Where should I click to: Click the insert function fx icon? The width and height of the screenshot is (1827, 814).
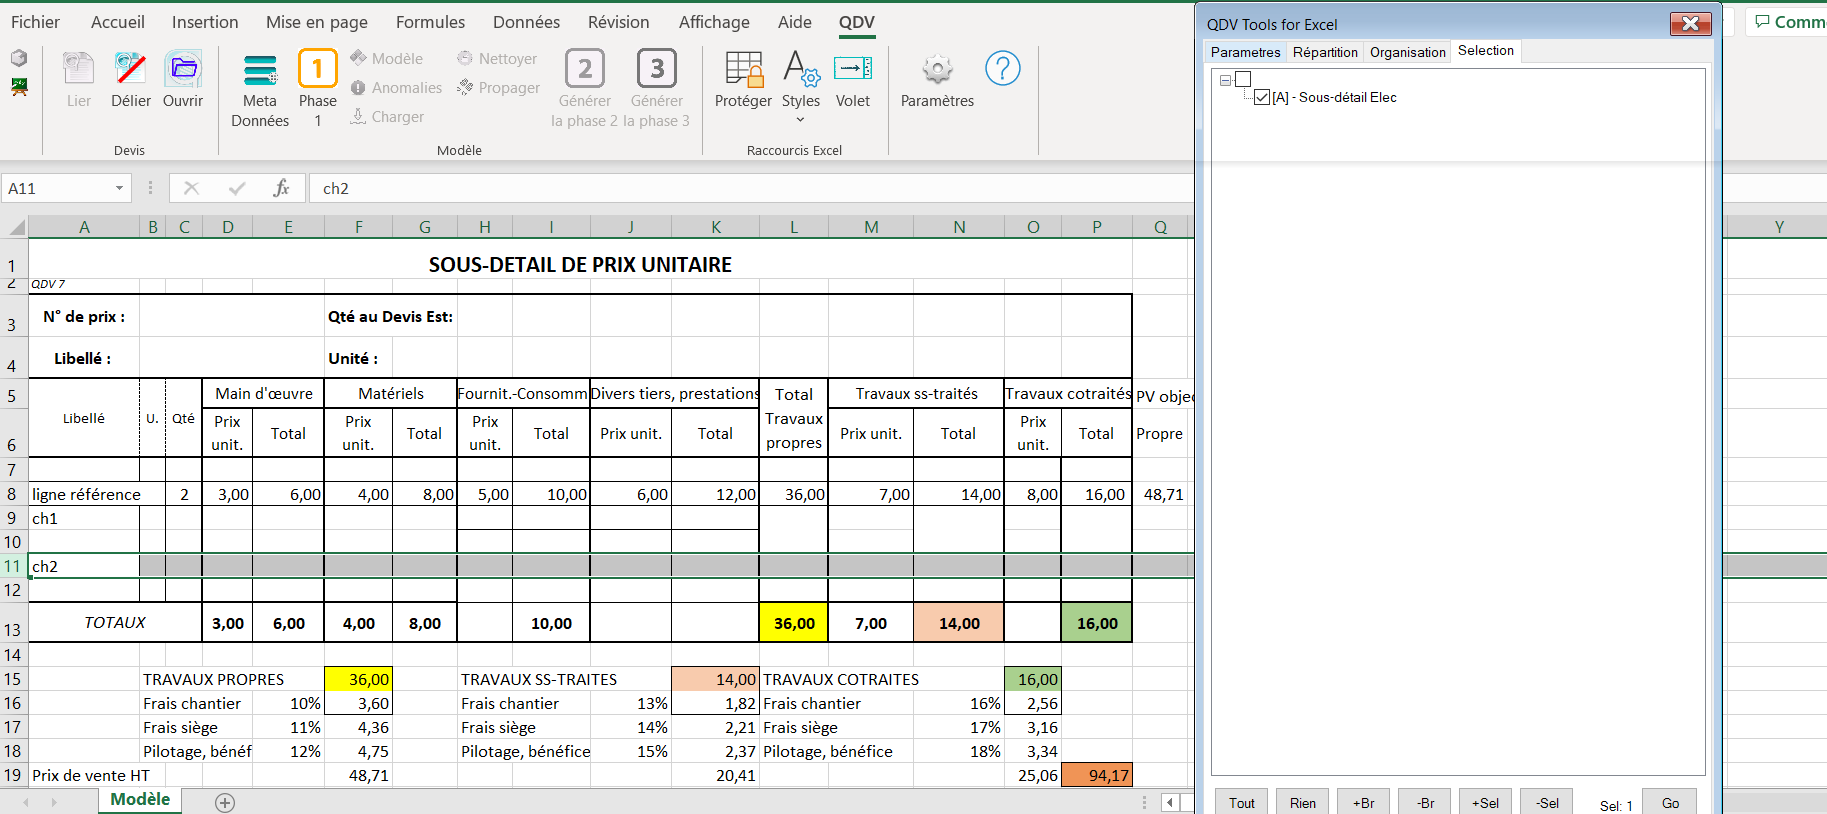pos(281,188)
